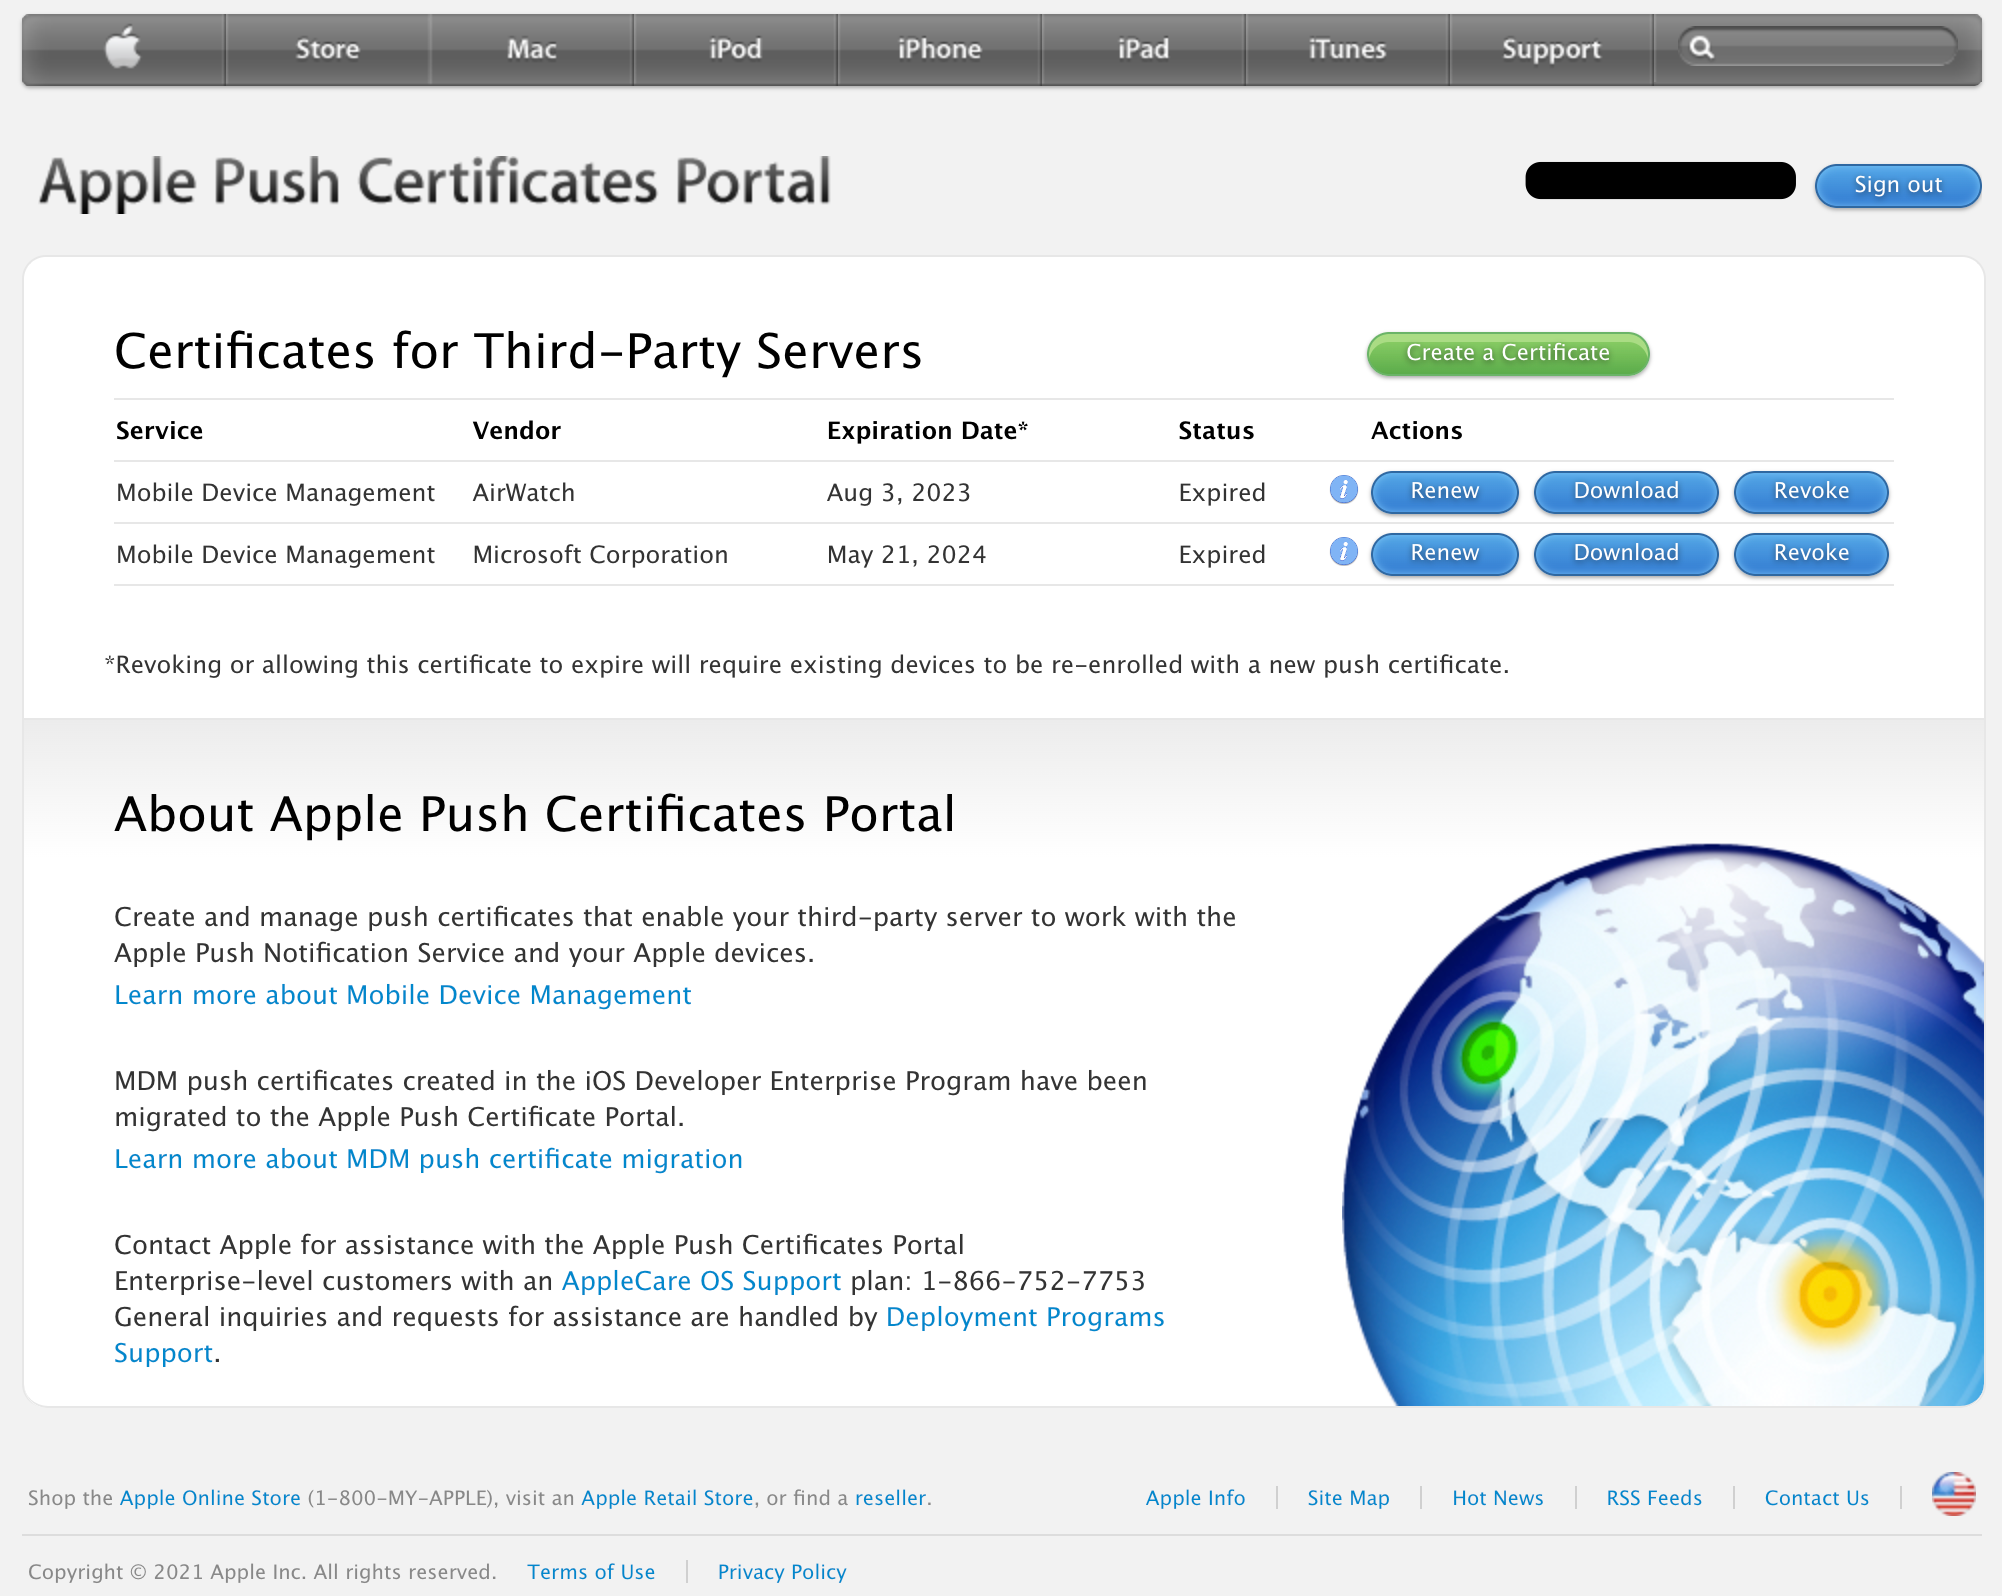Open the AppleCare OS Support link
Screen dimensions: 2002x1596
[701, 1281]
